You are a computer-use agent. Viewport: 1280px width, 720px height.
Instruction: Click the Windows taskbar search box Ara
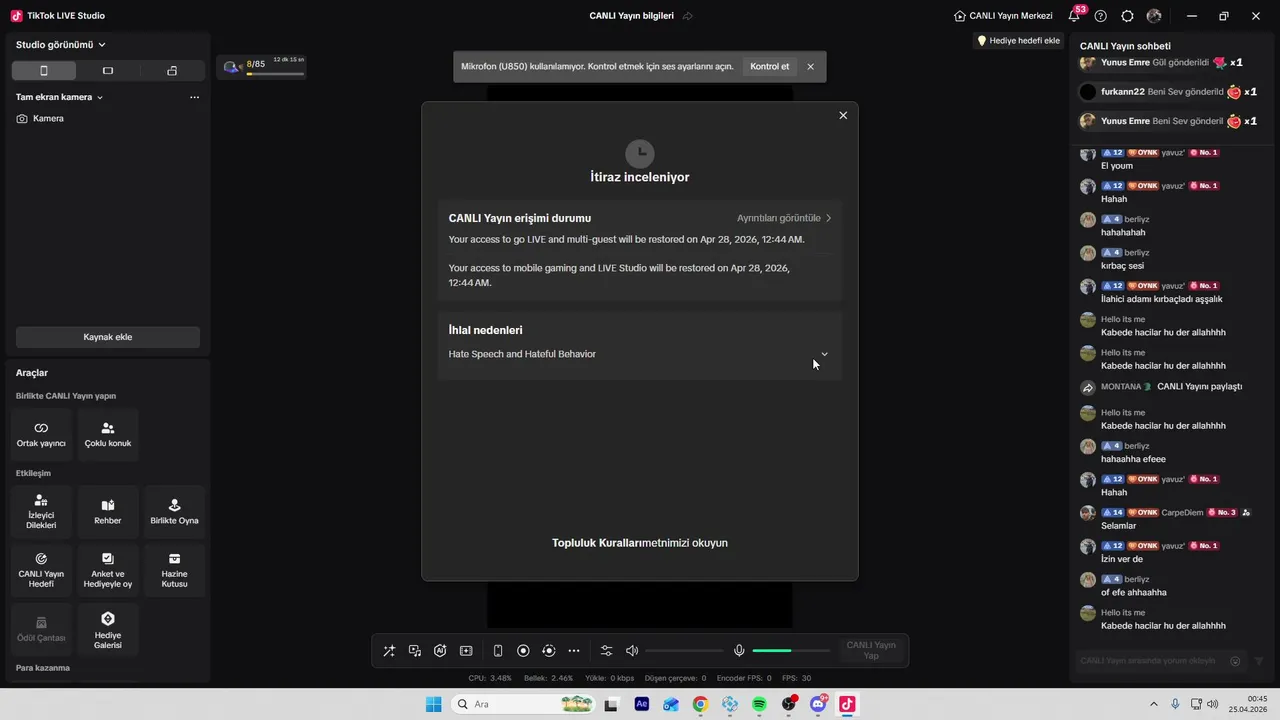tap(523, 704)
